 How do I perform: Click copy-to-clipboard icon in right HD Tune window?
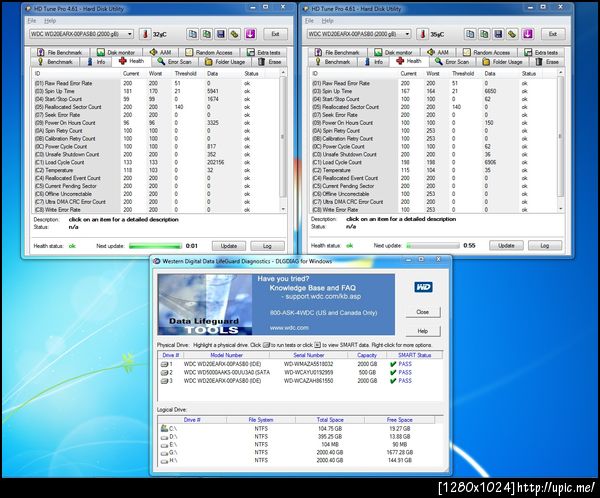[x=470, y=34]
